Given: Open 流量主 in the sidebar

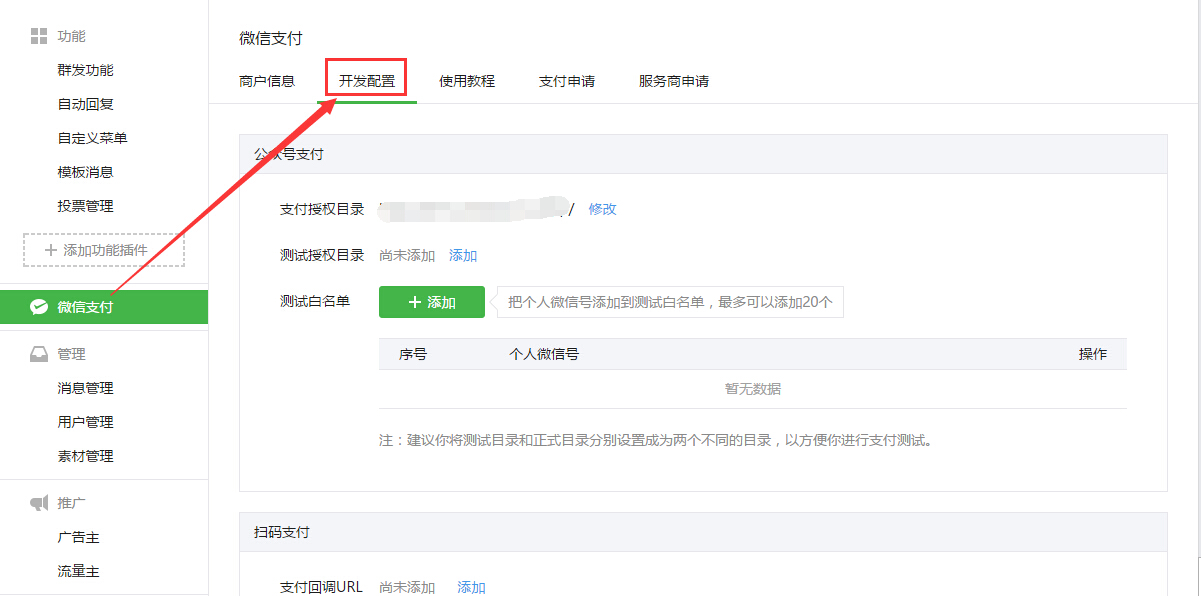Looking at the screenshot, I should point(79,571).
